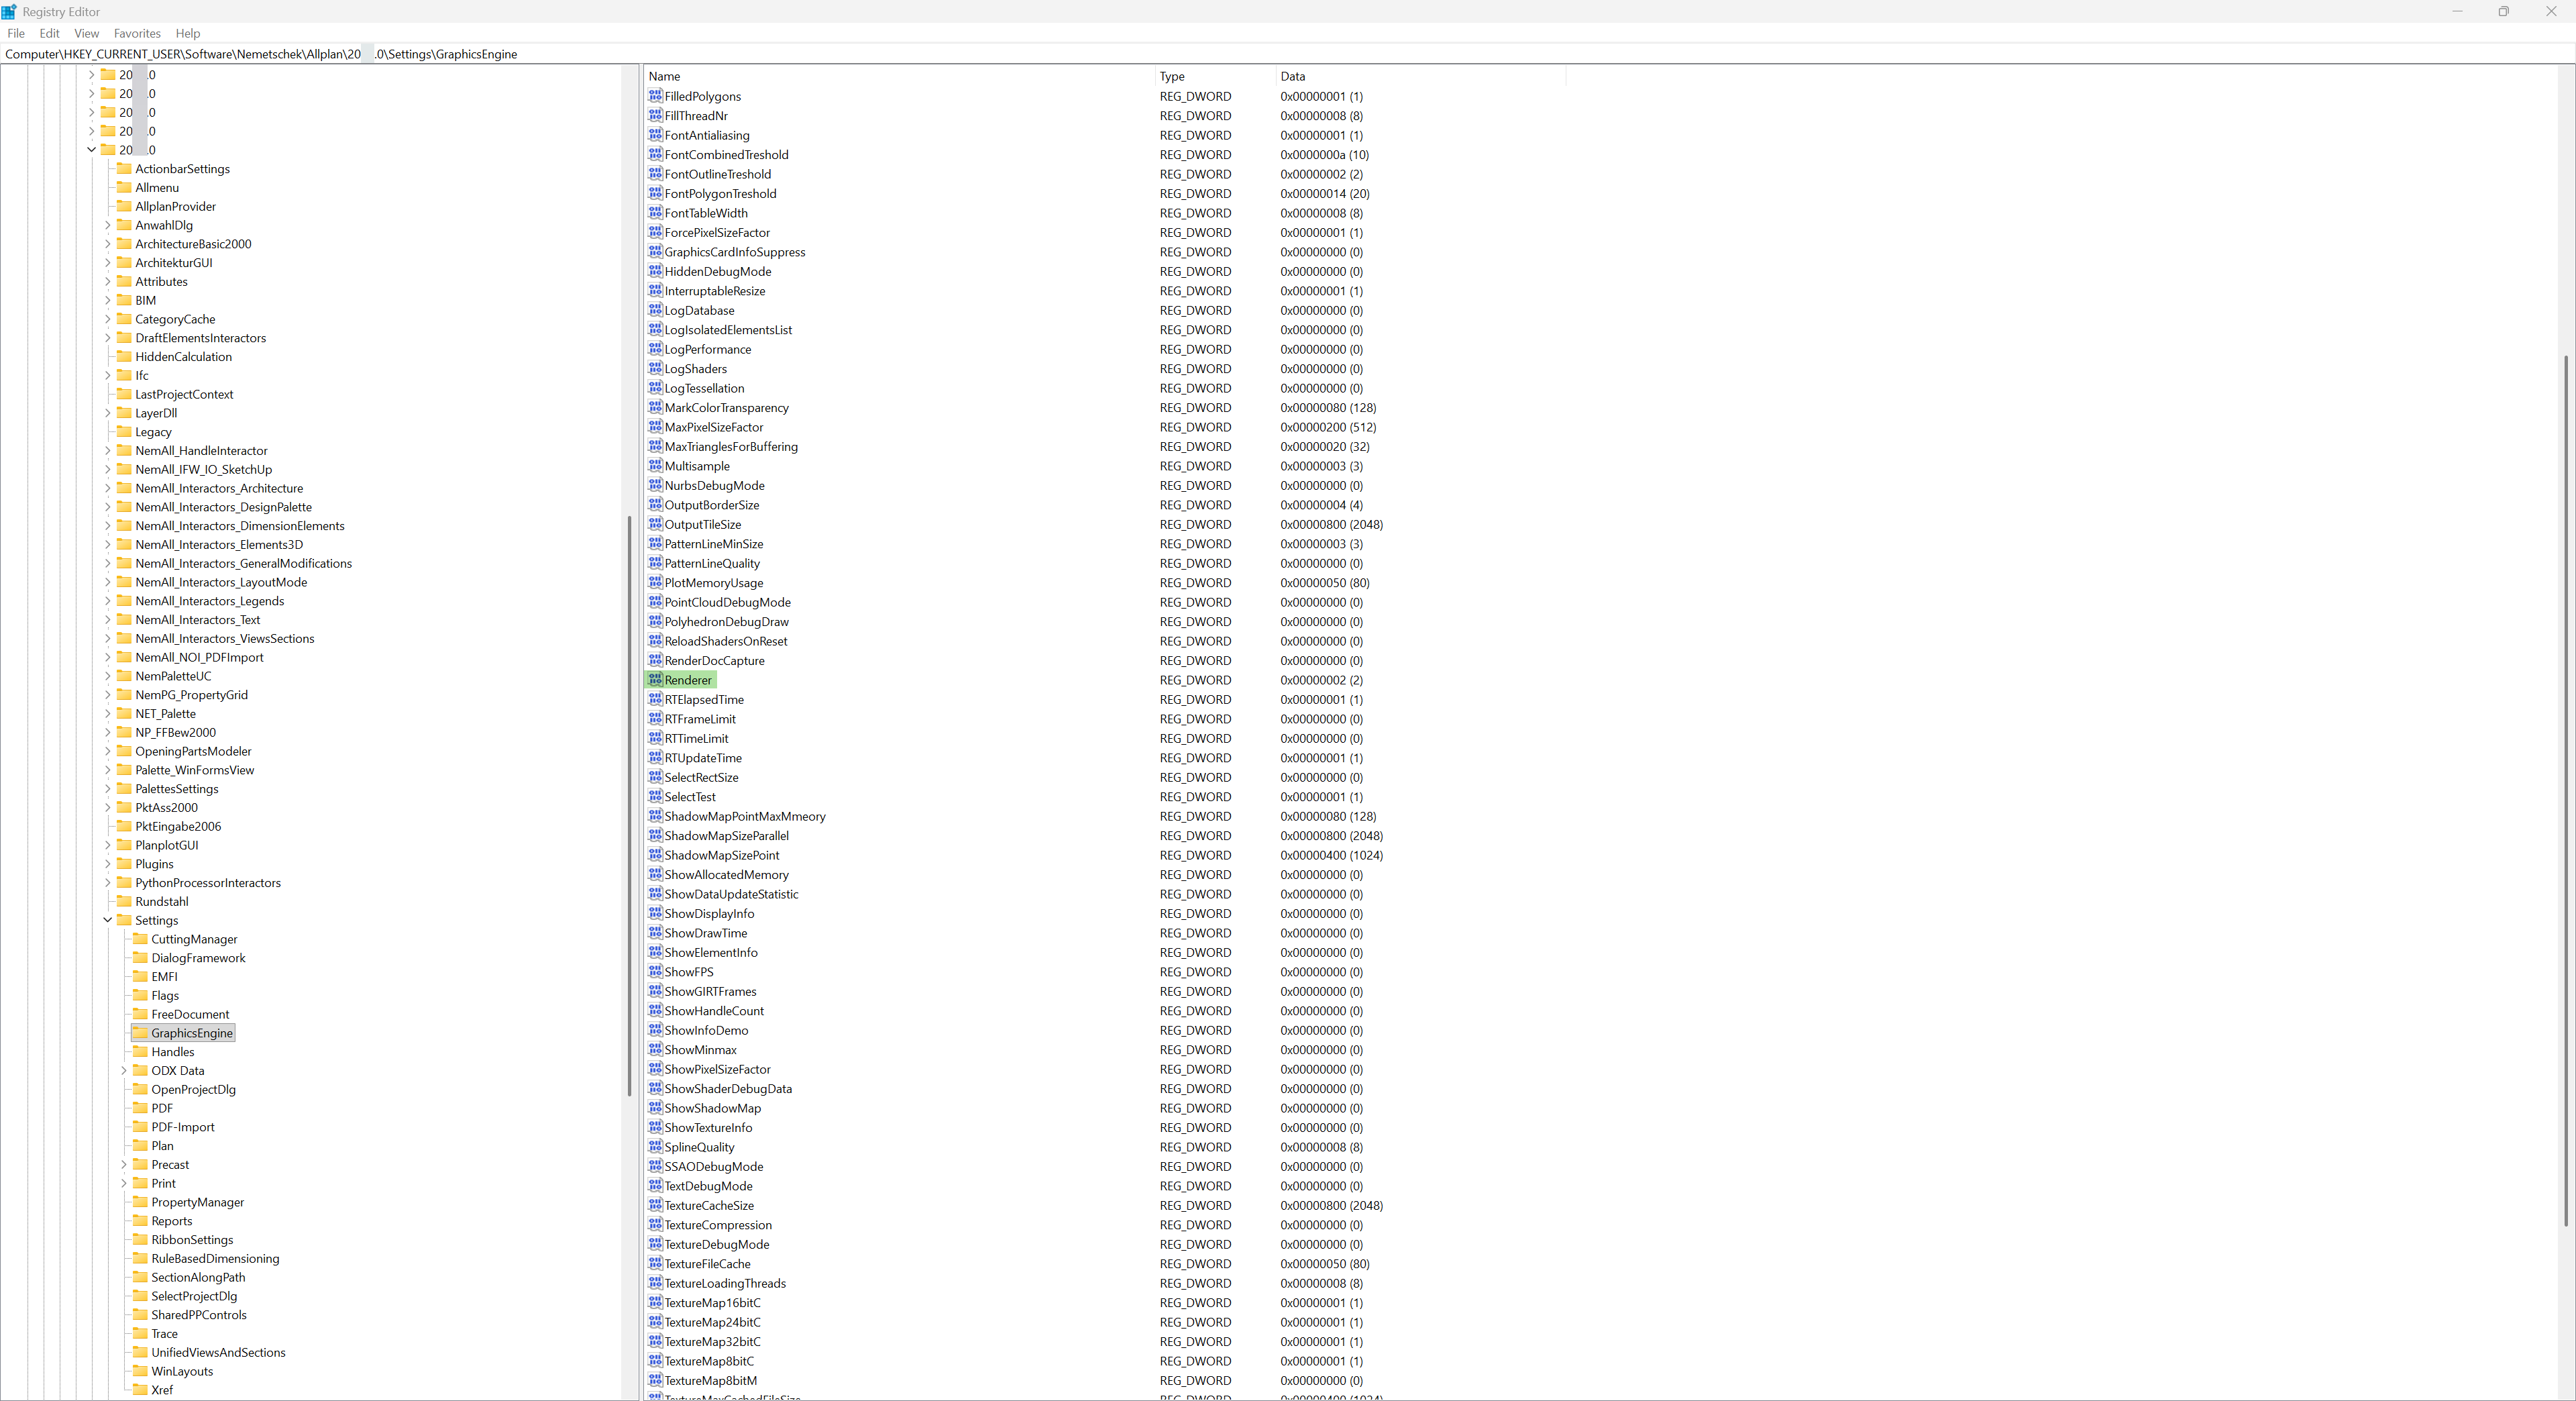2576x1401 pixels.
Task: Click the value icon of SplineQuality
Action: coord(655,1146)
